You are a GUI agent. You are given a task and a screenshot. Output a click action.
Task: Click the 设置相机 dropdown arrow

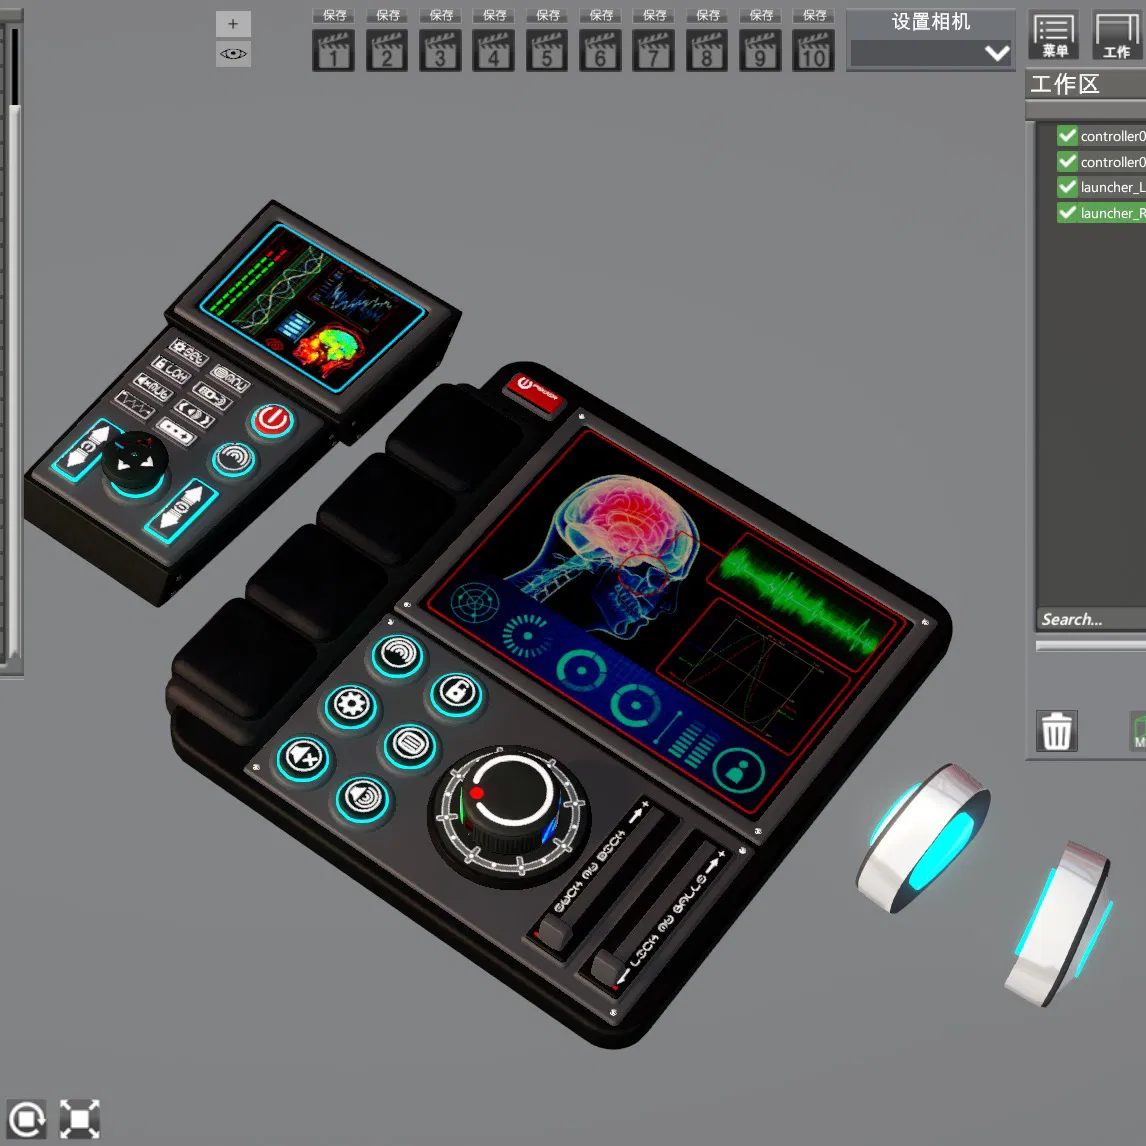click(x=997, y=53)
